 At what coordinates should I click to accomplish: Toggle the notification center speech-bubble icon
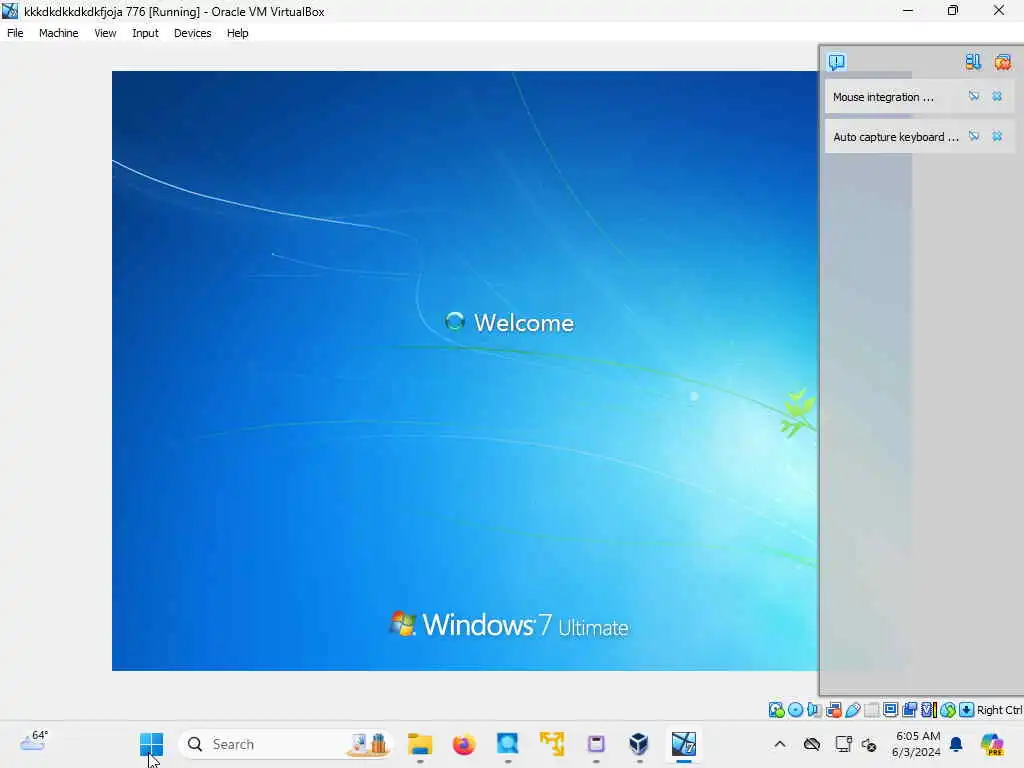(837, 62)
